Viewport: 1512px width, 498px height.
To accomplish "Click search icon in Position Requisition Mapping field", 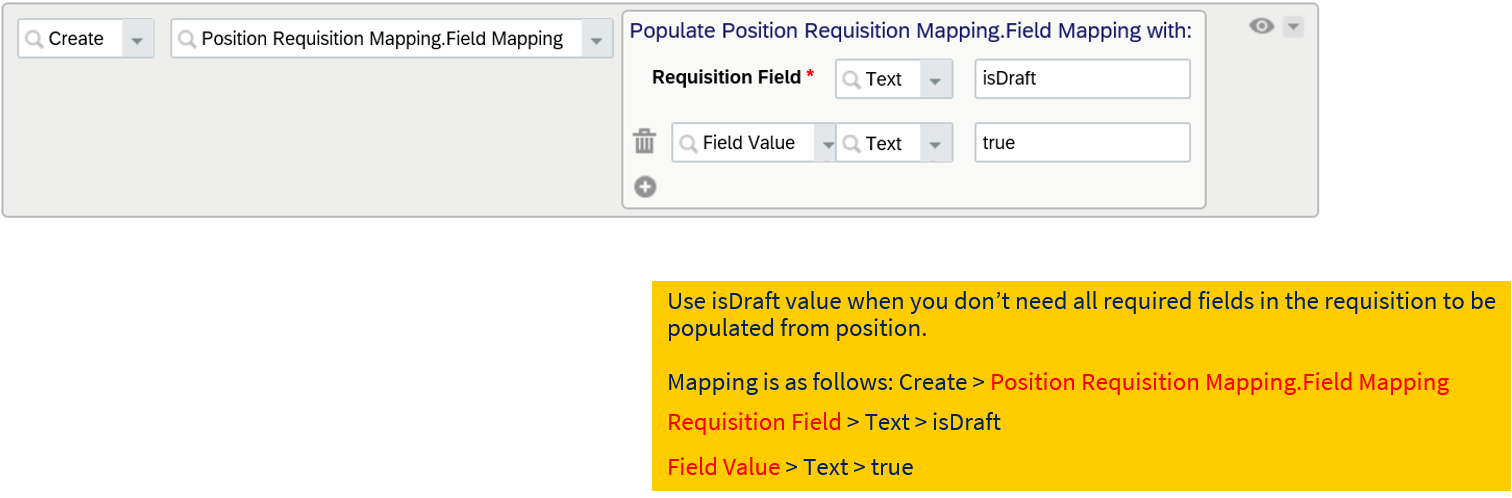I will pyautogui.click(x=187, y=39).
